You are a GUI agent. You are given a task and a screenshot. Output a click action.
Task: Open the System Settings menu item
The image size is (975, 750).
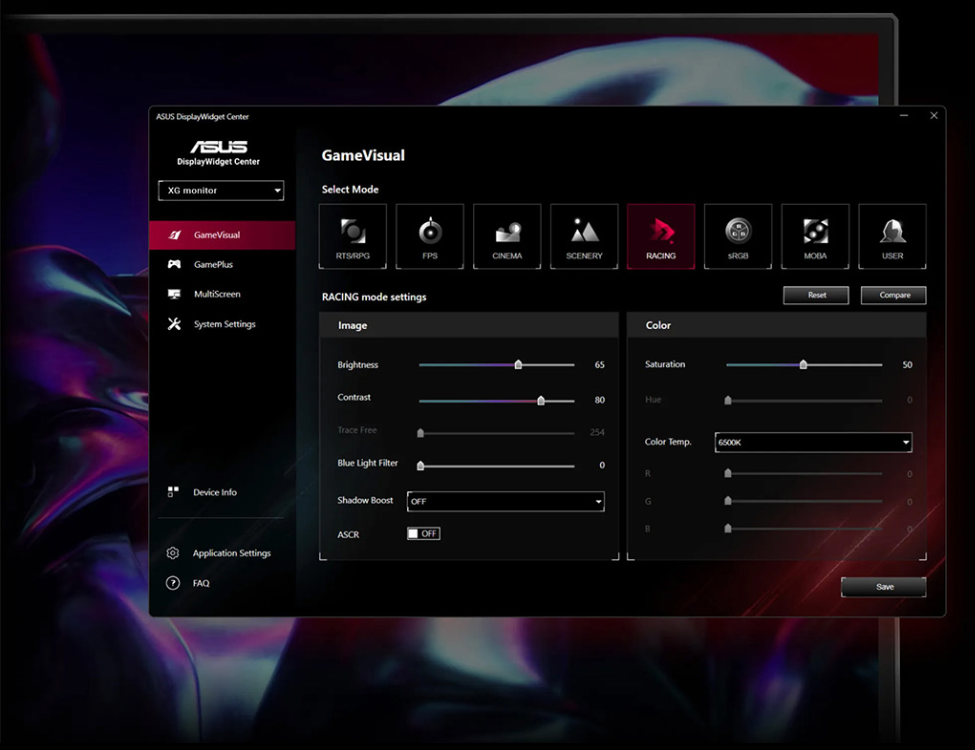[x=222, y=324]
